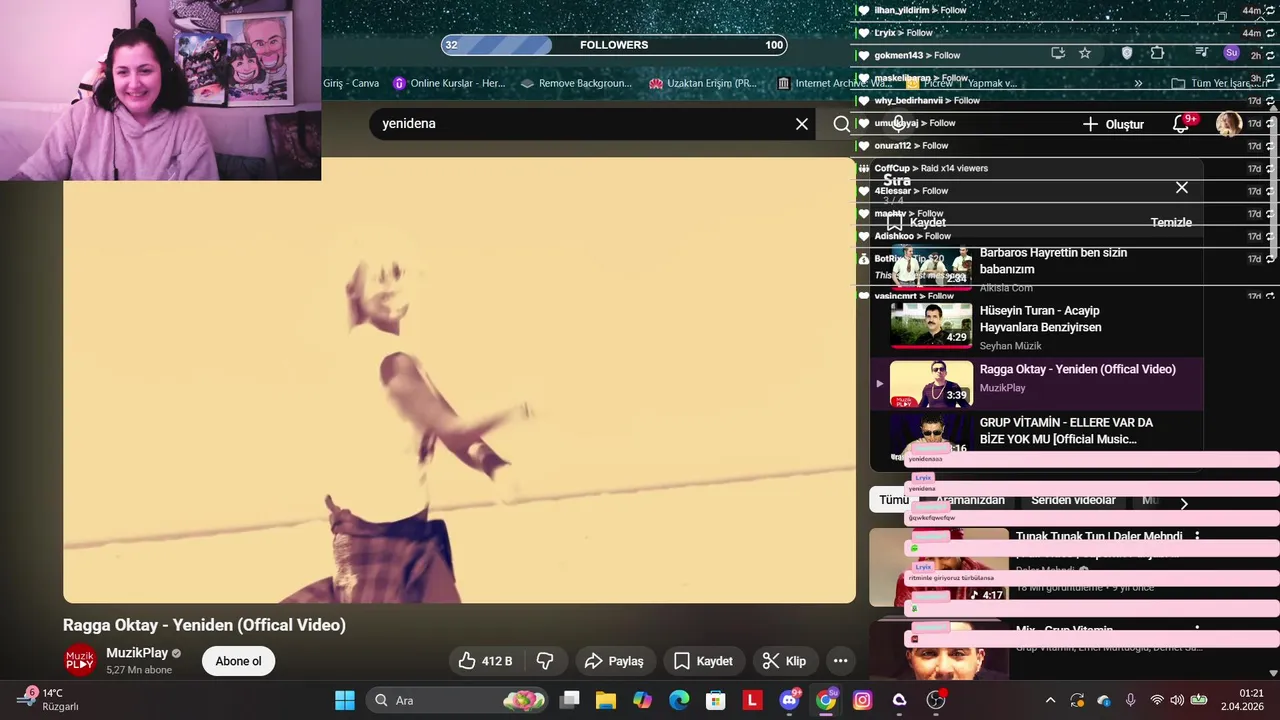The image size is (1280, 720).
Task: Open Microsoft Edge from the taskbar
Action: point(679,700)
